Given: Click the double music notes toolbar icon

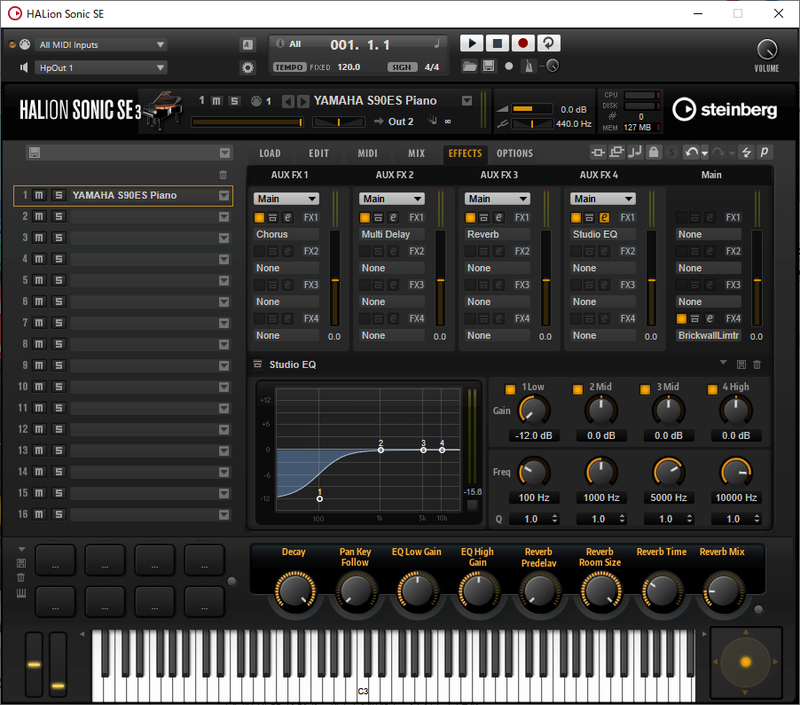Looking at the screenshot, I should coord(635,152).
